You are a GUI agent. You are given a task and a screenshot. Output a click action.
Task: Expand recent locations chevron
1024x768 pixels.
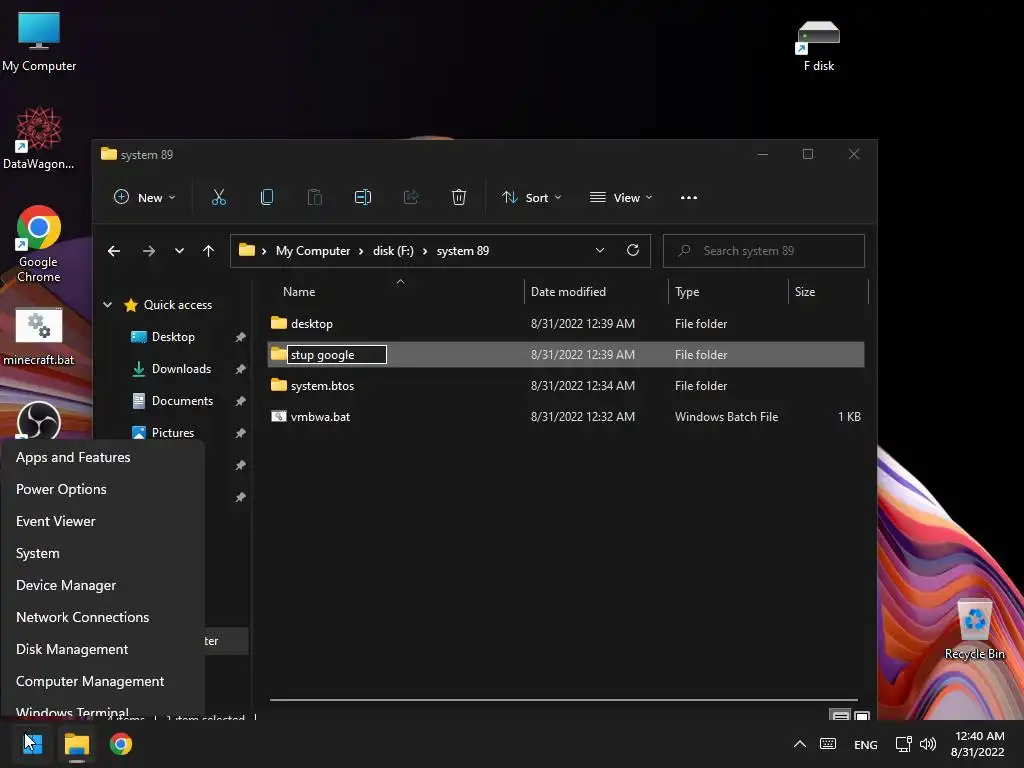click(179, 251)
